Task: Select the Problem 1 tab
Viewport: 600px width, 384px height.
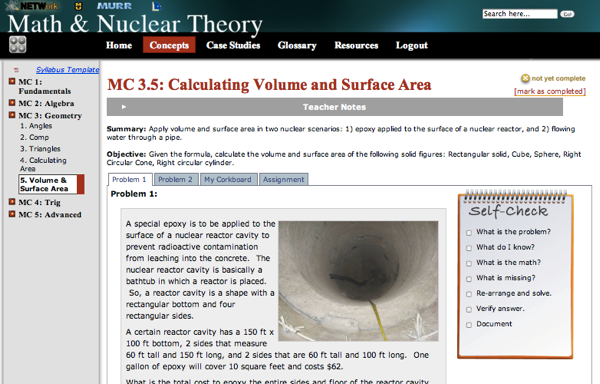Action: pos(130,179)
